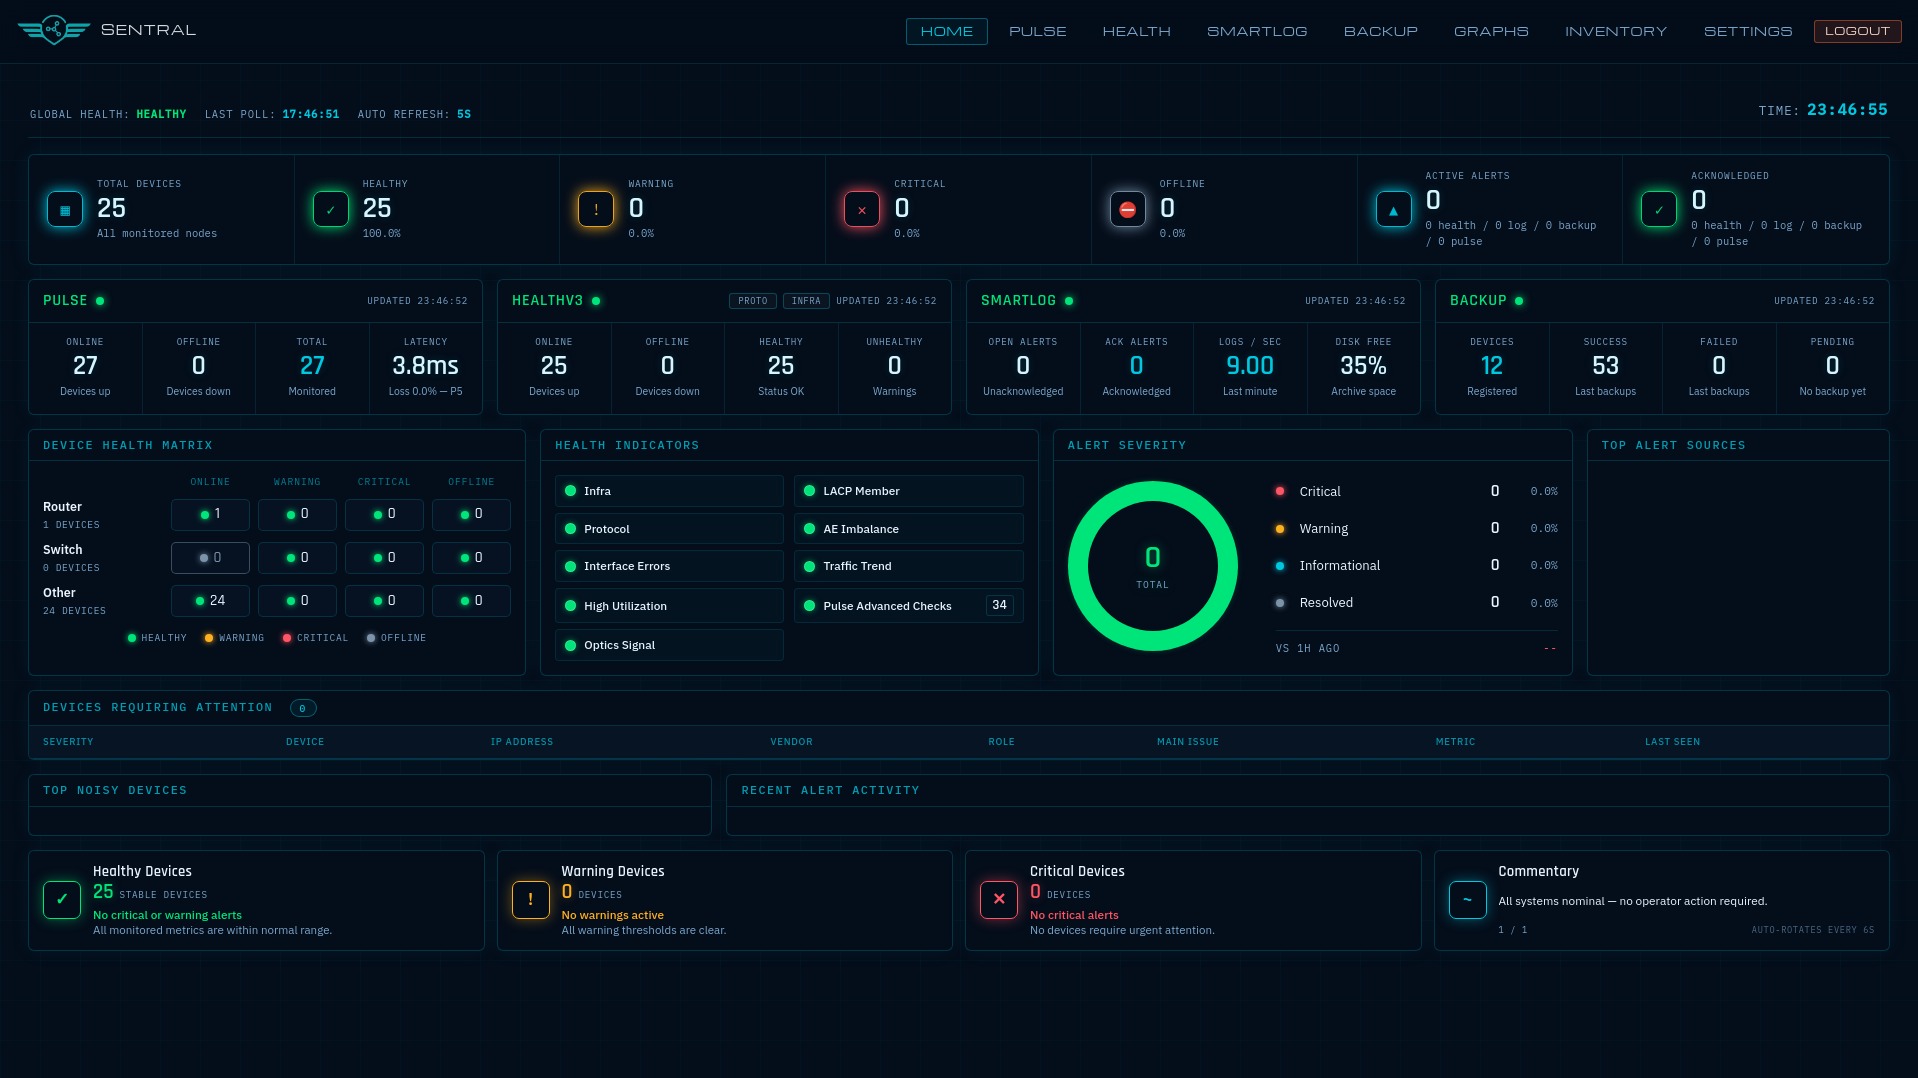Toggle the INFRA filter in HealthV3 panel
The width and height of the screenshot is (1918, 1078).
806,301
